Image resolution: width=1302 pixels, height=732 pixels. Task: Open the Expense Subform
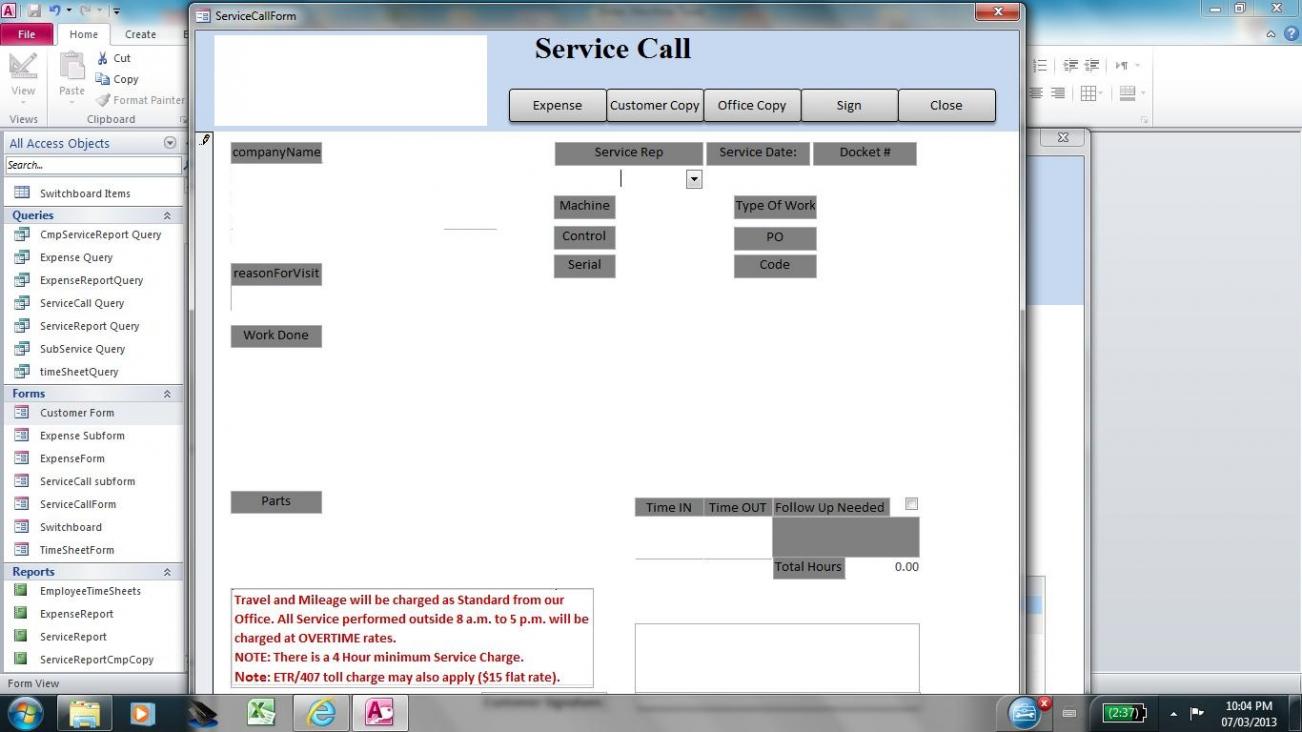[x=82, y=435]
